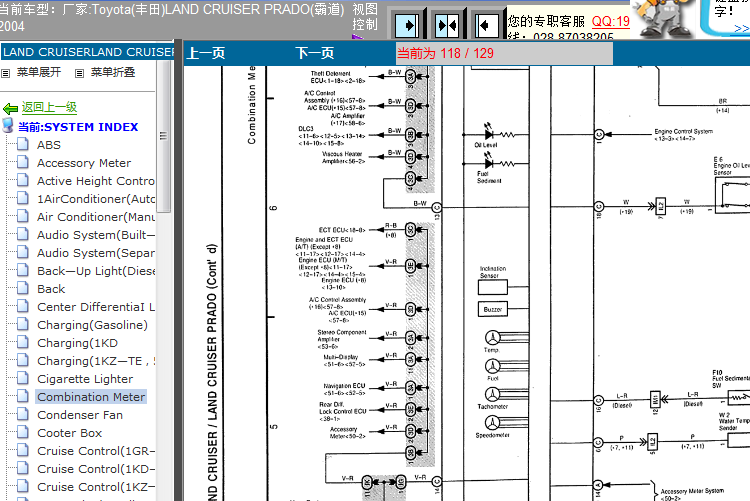The width and height of the screenshot is (750, 501).
Task: Click the Speedometer gauge symbol
Action: click(x=493, y=423)
